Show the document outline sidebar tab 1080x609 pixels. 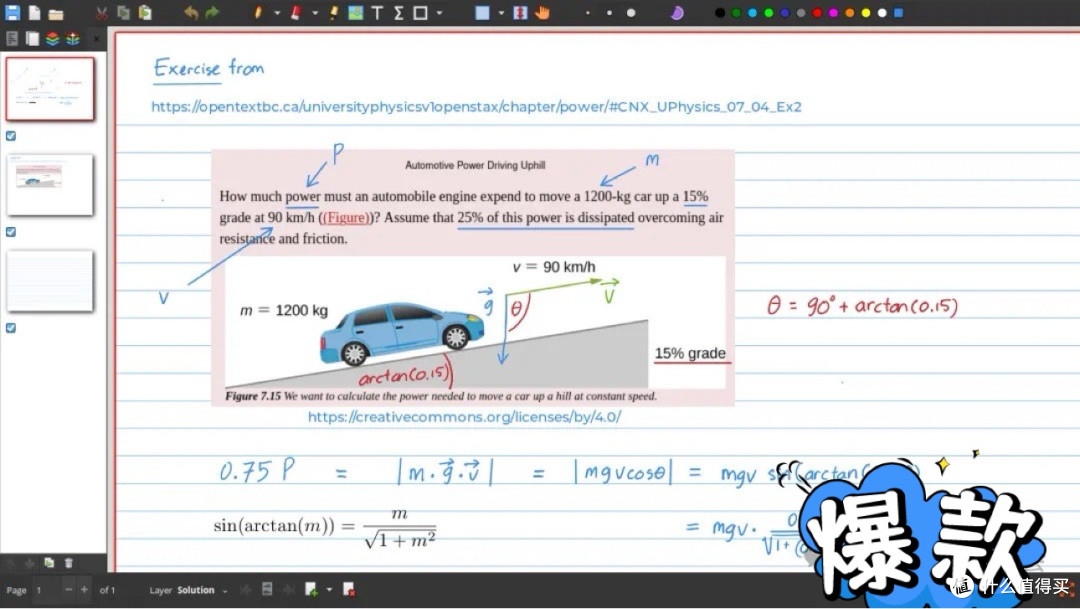12,39
